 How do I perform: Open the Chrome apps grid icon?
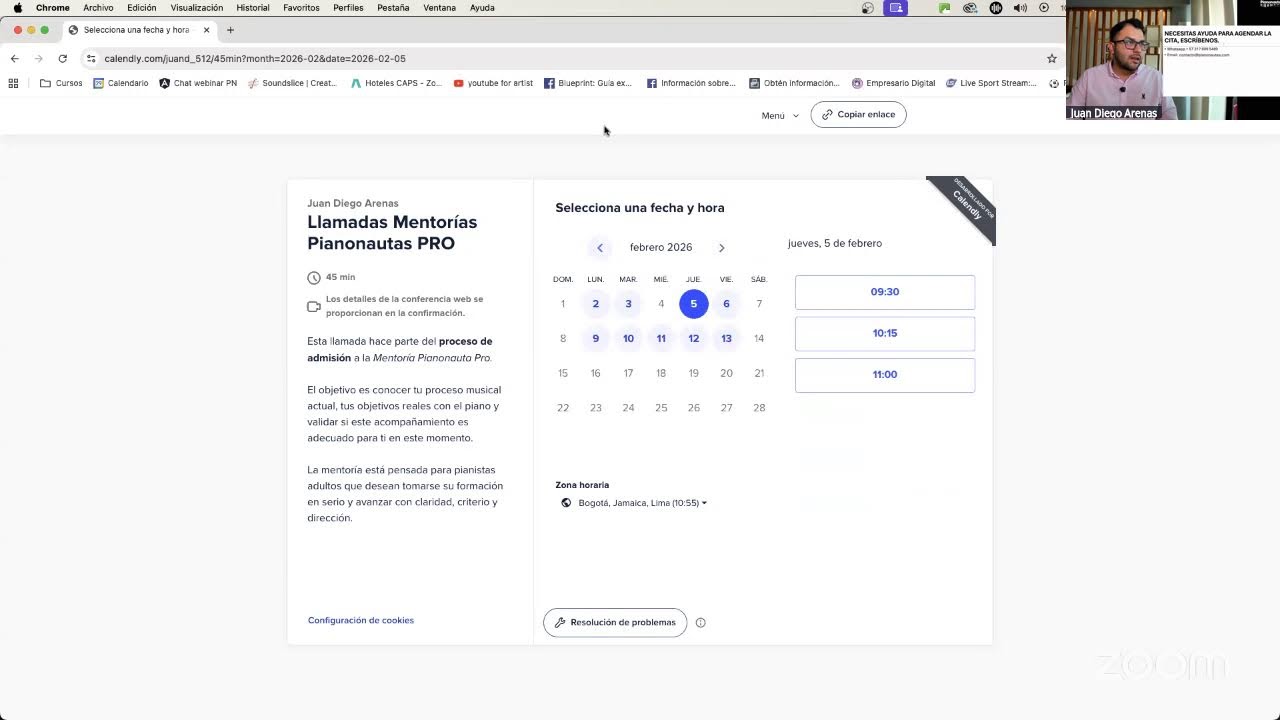click(x=13, y=83)
